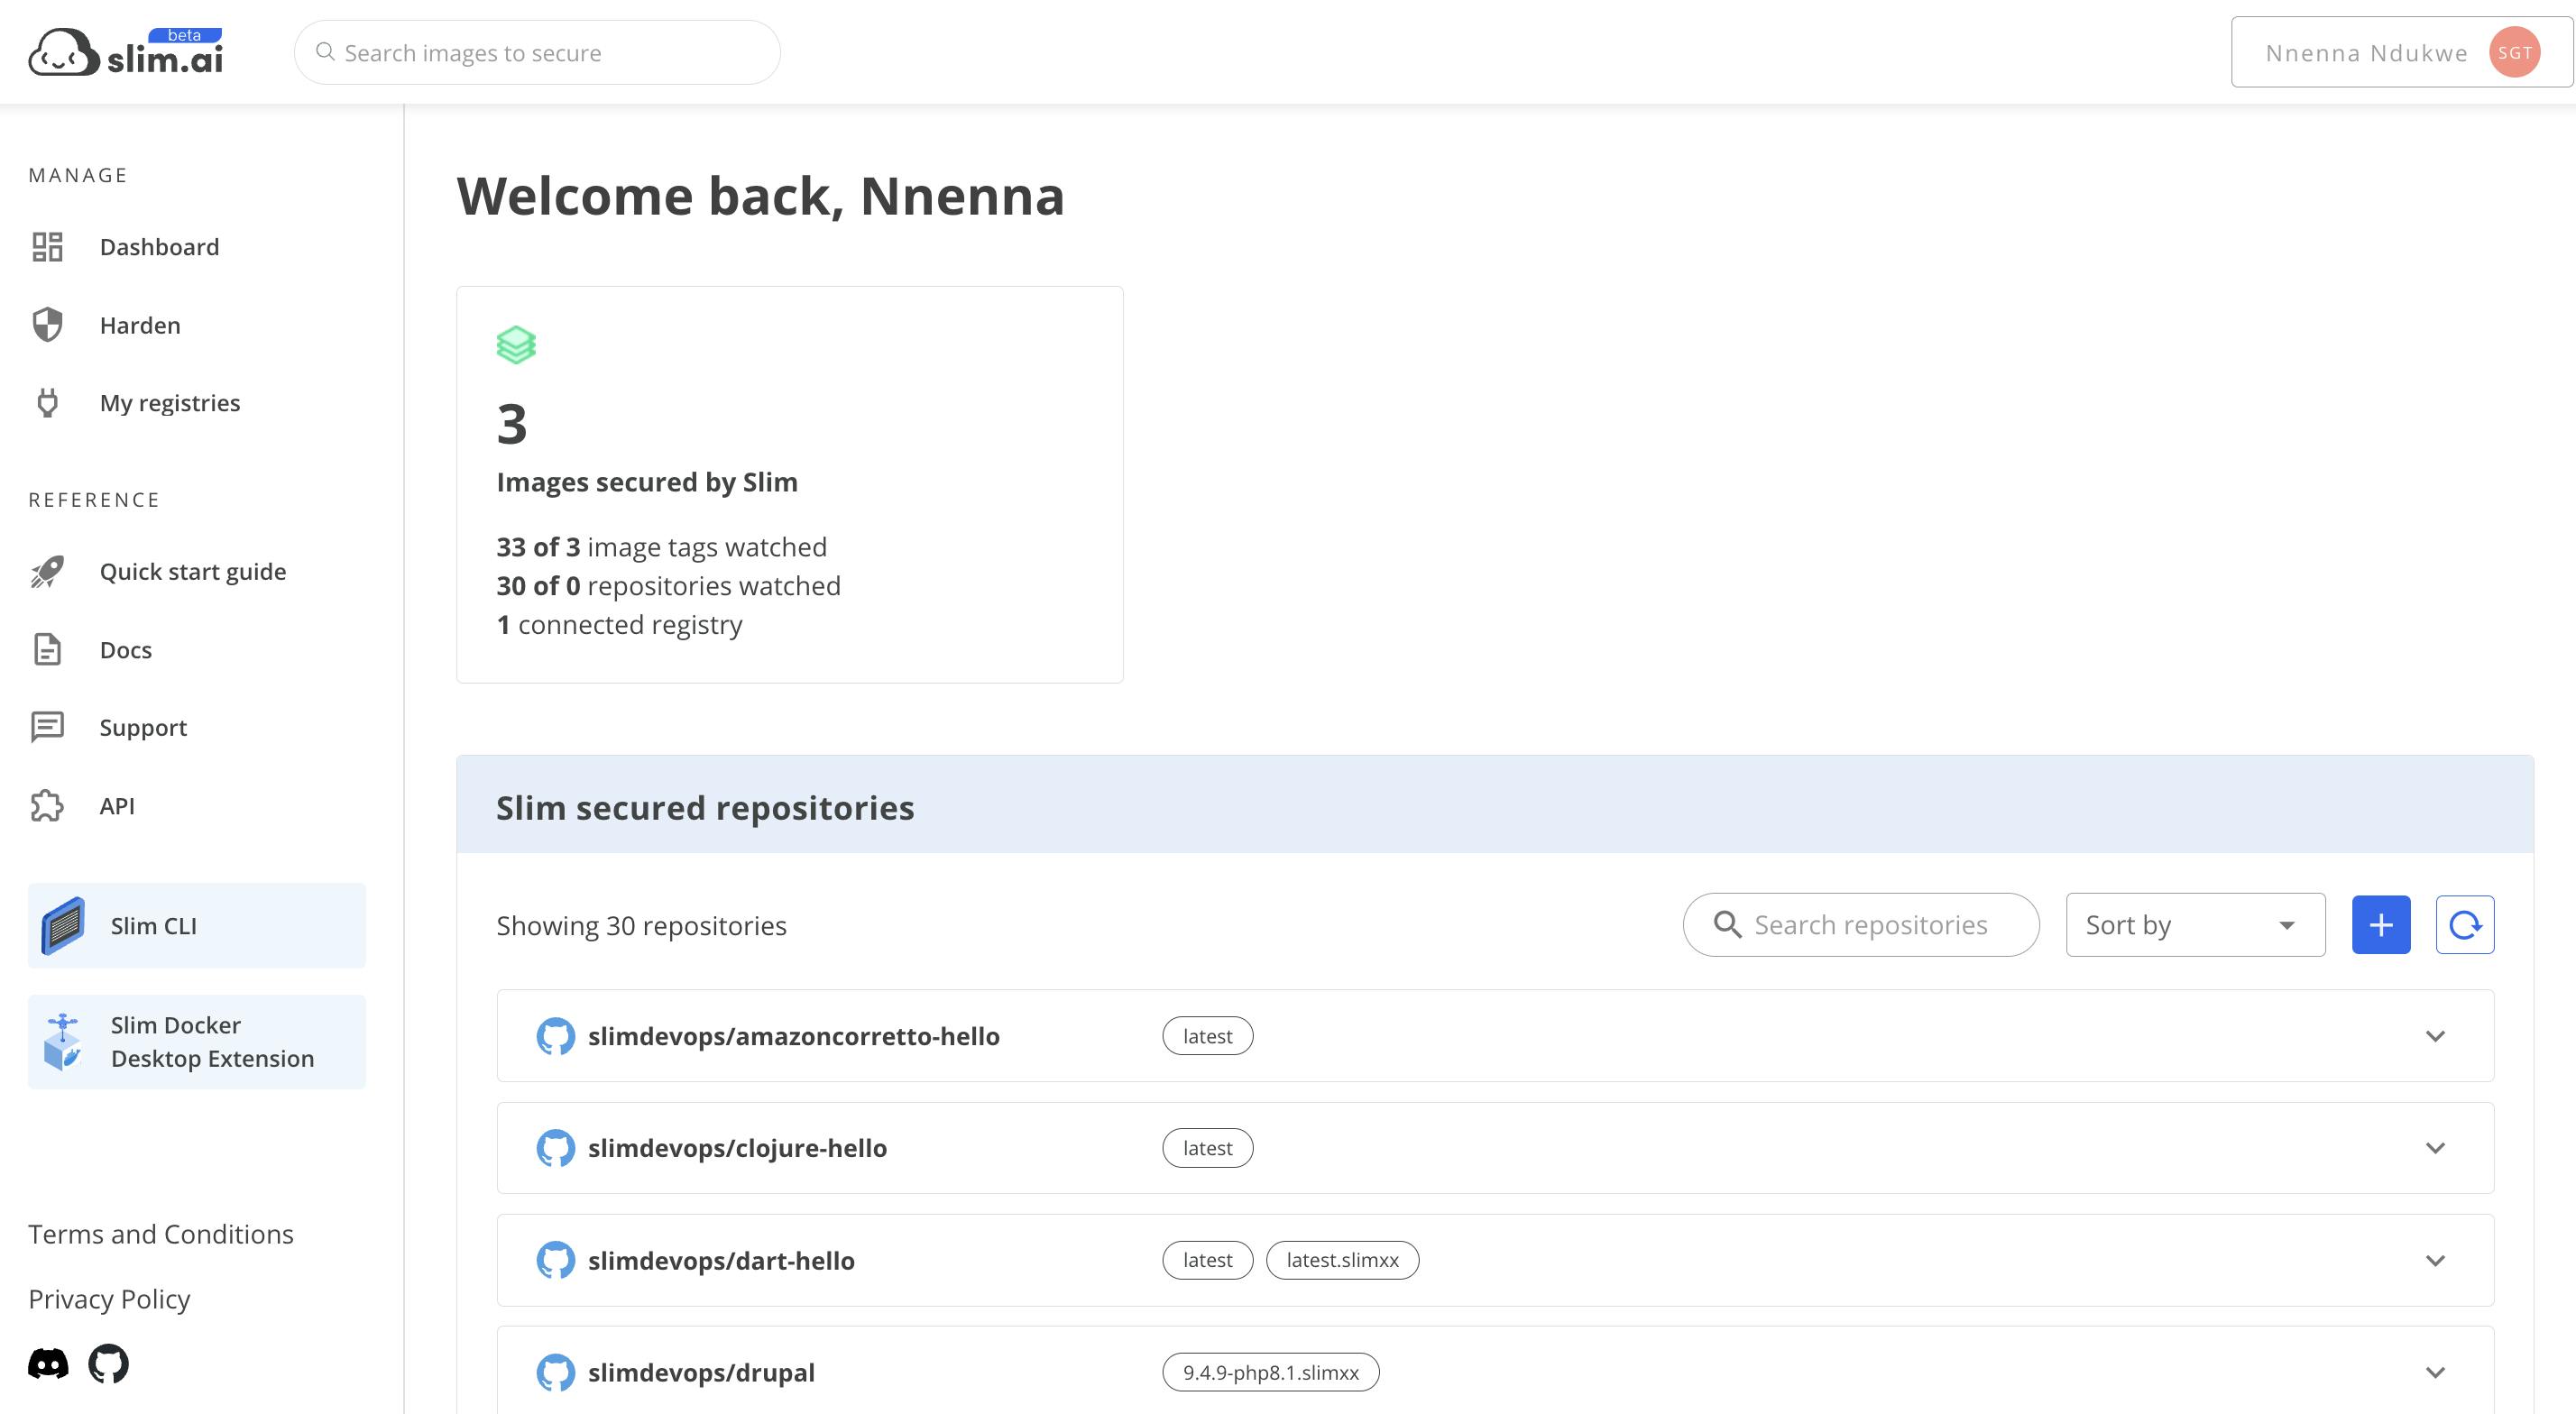The width and height of the screenshot is (2576, 1414).
Task: Click latest tag on clojure-hello
Action: coord(1207,1148)
